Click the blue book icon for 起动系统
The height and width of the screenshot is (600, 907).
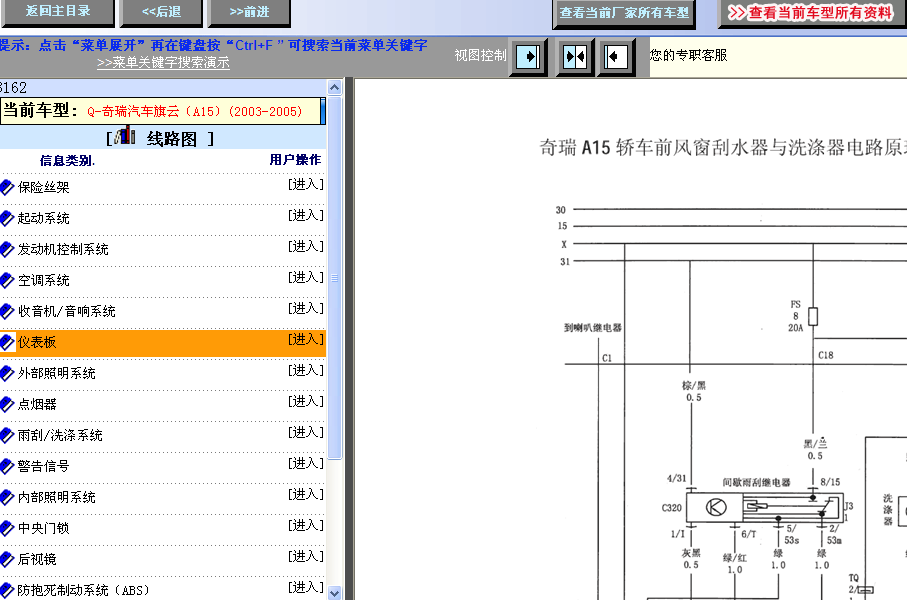click(7, 219)
